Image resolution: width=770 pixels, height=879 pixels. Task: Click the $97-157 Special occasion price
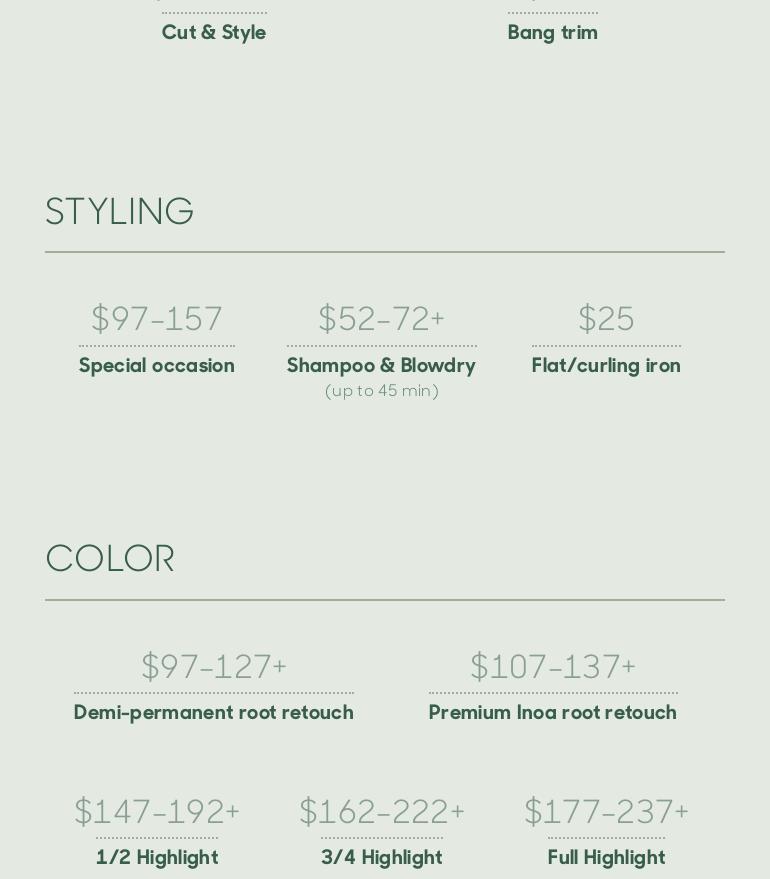tap(156, 318)
